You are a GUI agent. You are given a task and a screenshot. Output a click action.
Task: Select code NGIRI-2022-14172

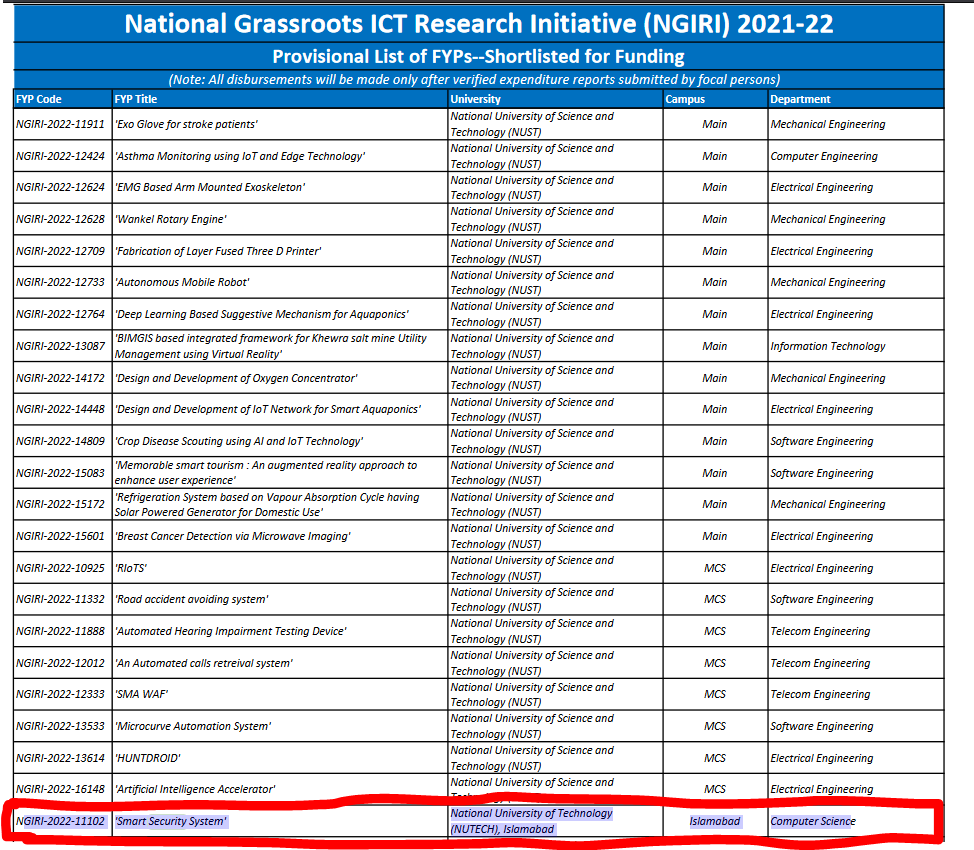click(x=60, y=378)
